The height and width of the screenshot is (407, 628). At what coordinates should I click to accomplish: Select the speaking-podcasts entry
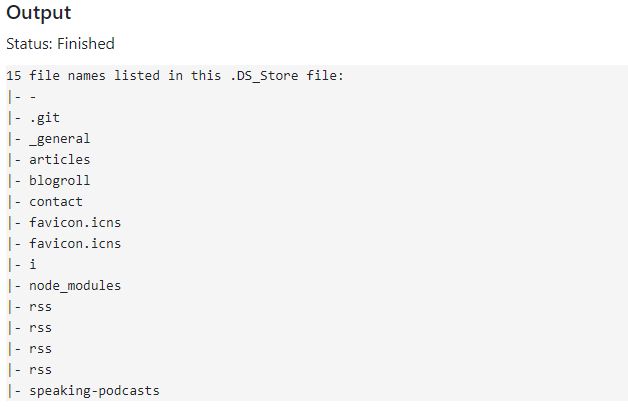point(94,391)
